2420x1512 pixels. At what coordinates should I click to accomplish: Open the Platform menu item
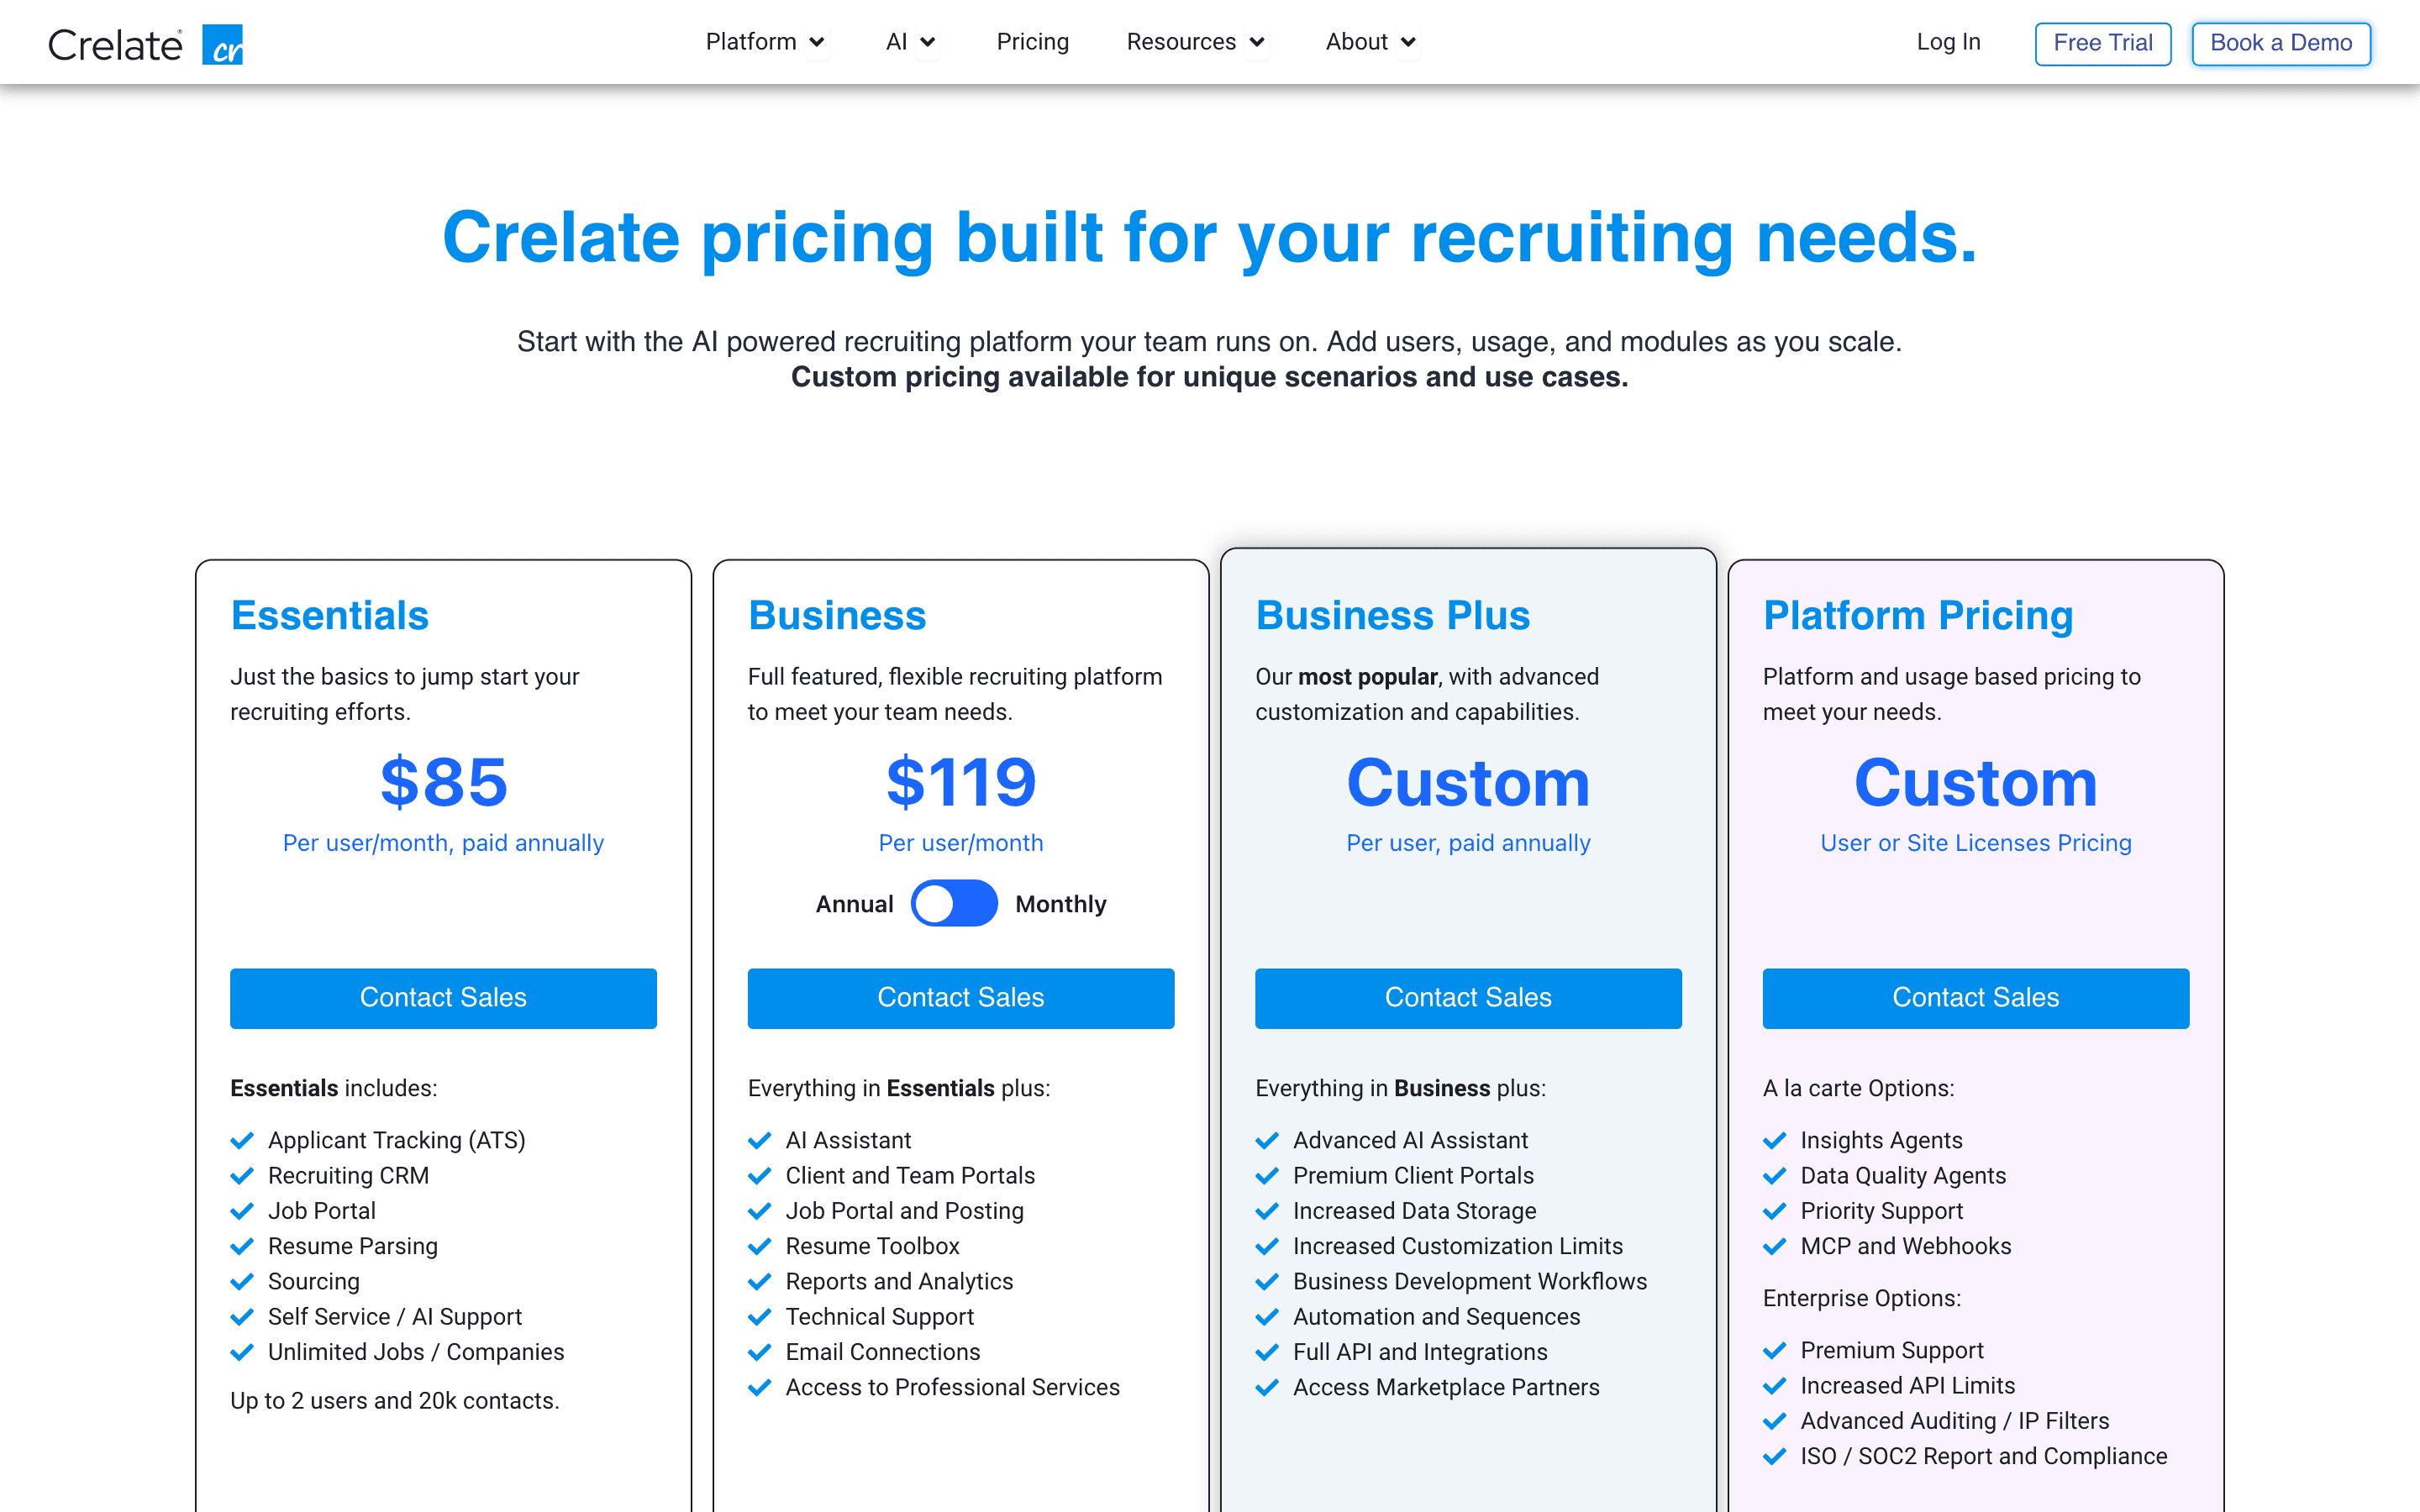(x=751, y=42)
